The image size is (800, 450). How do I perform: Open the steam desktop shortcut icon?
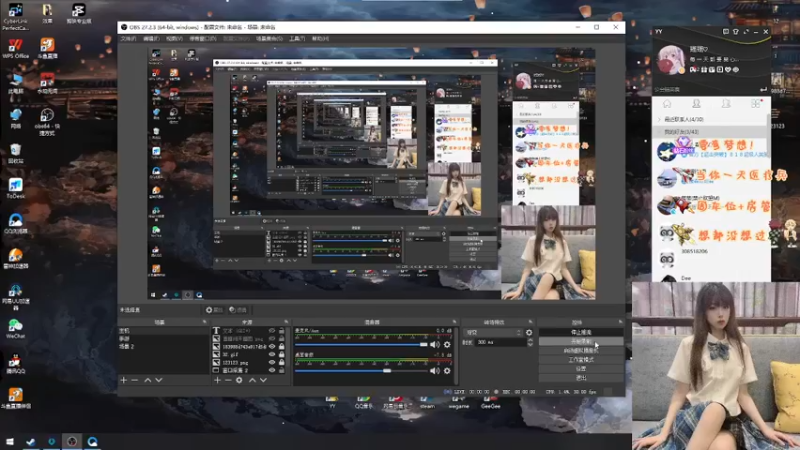pos(427,403)
